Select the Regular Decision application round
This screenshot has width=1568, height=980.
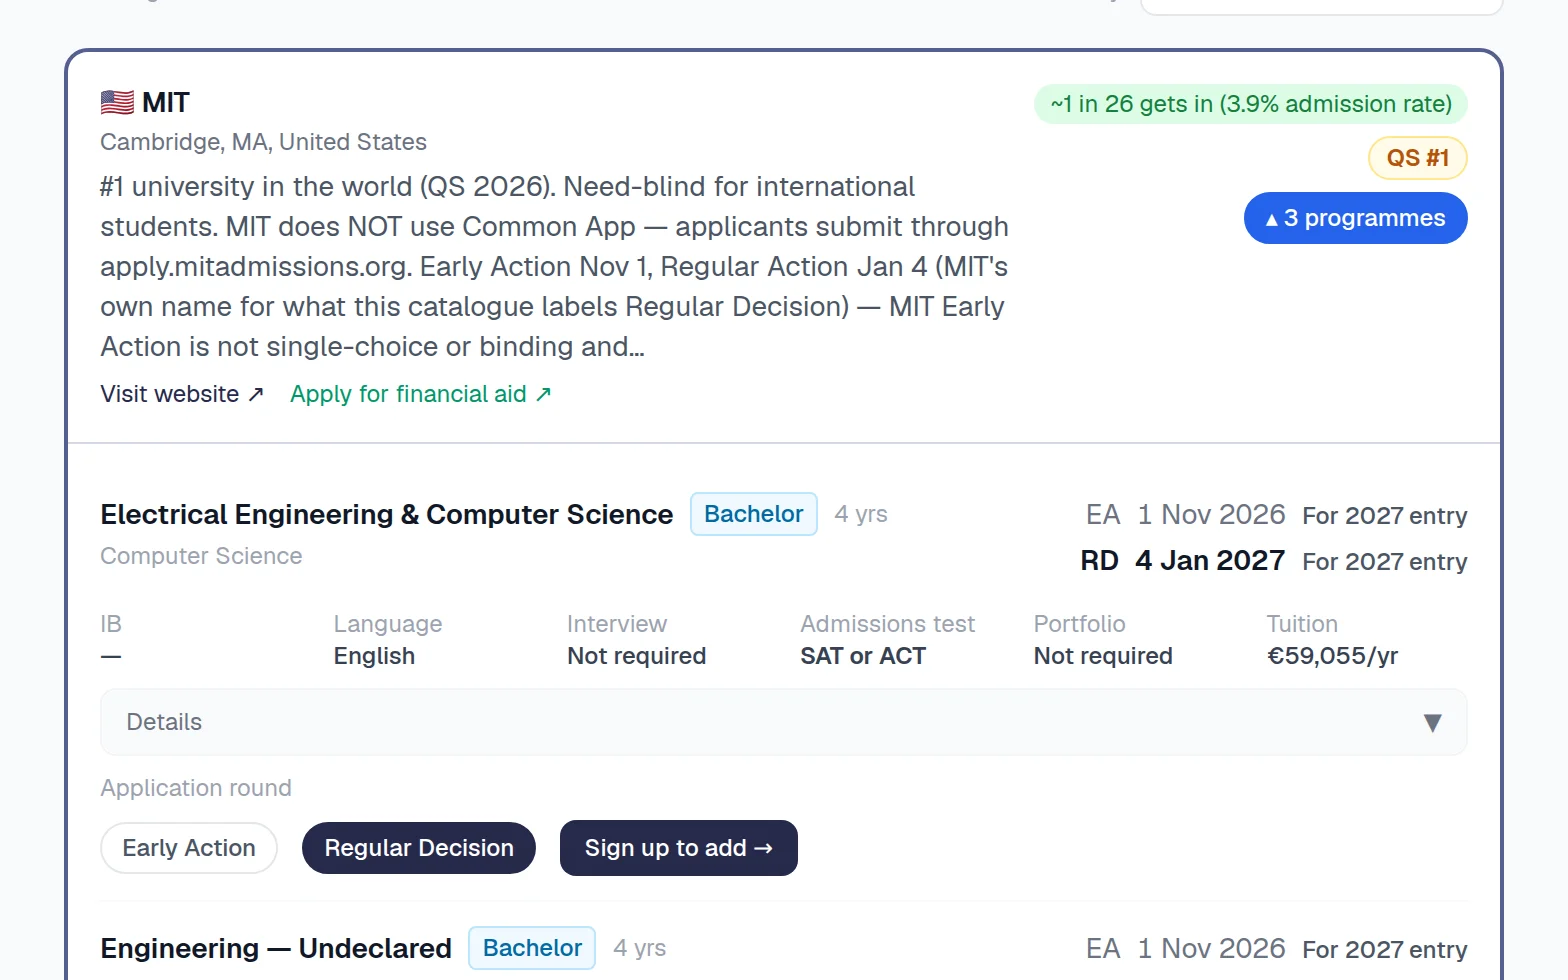pos(419,848)
